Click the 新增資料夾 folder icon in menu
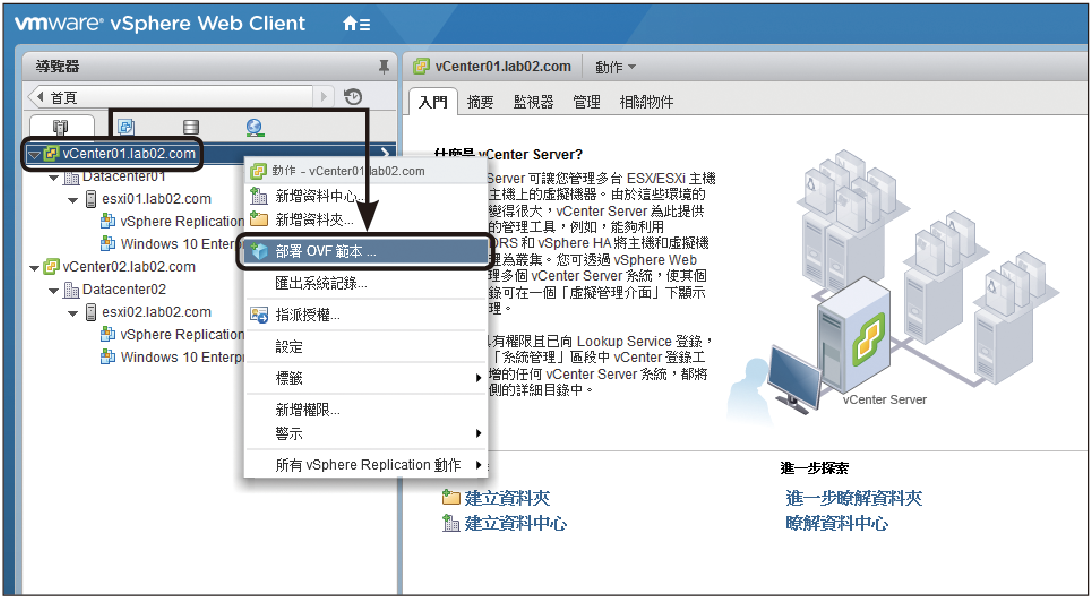This screenshot has width=1092, height=599. coord(259,219)
